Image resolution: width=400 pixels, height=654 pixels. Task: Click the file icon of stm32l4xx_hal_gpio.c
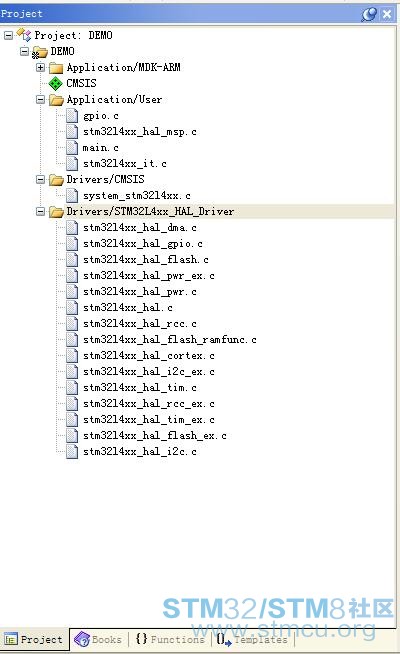(x=72, y=244)
